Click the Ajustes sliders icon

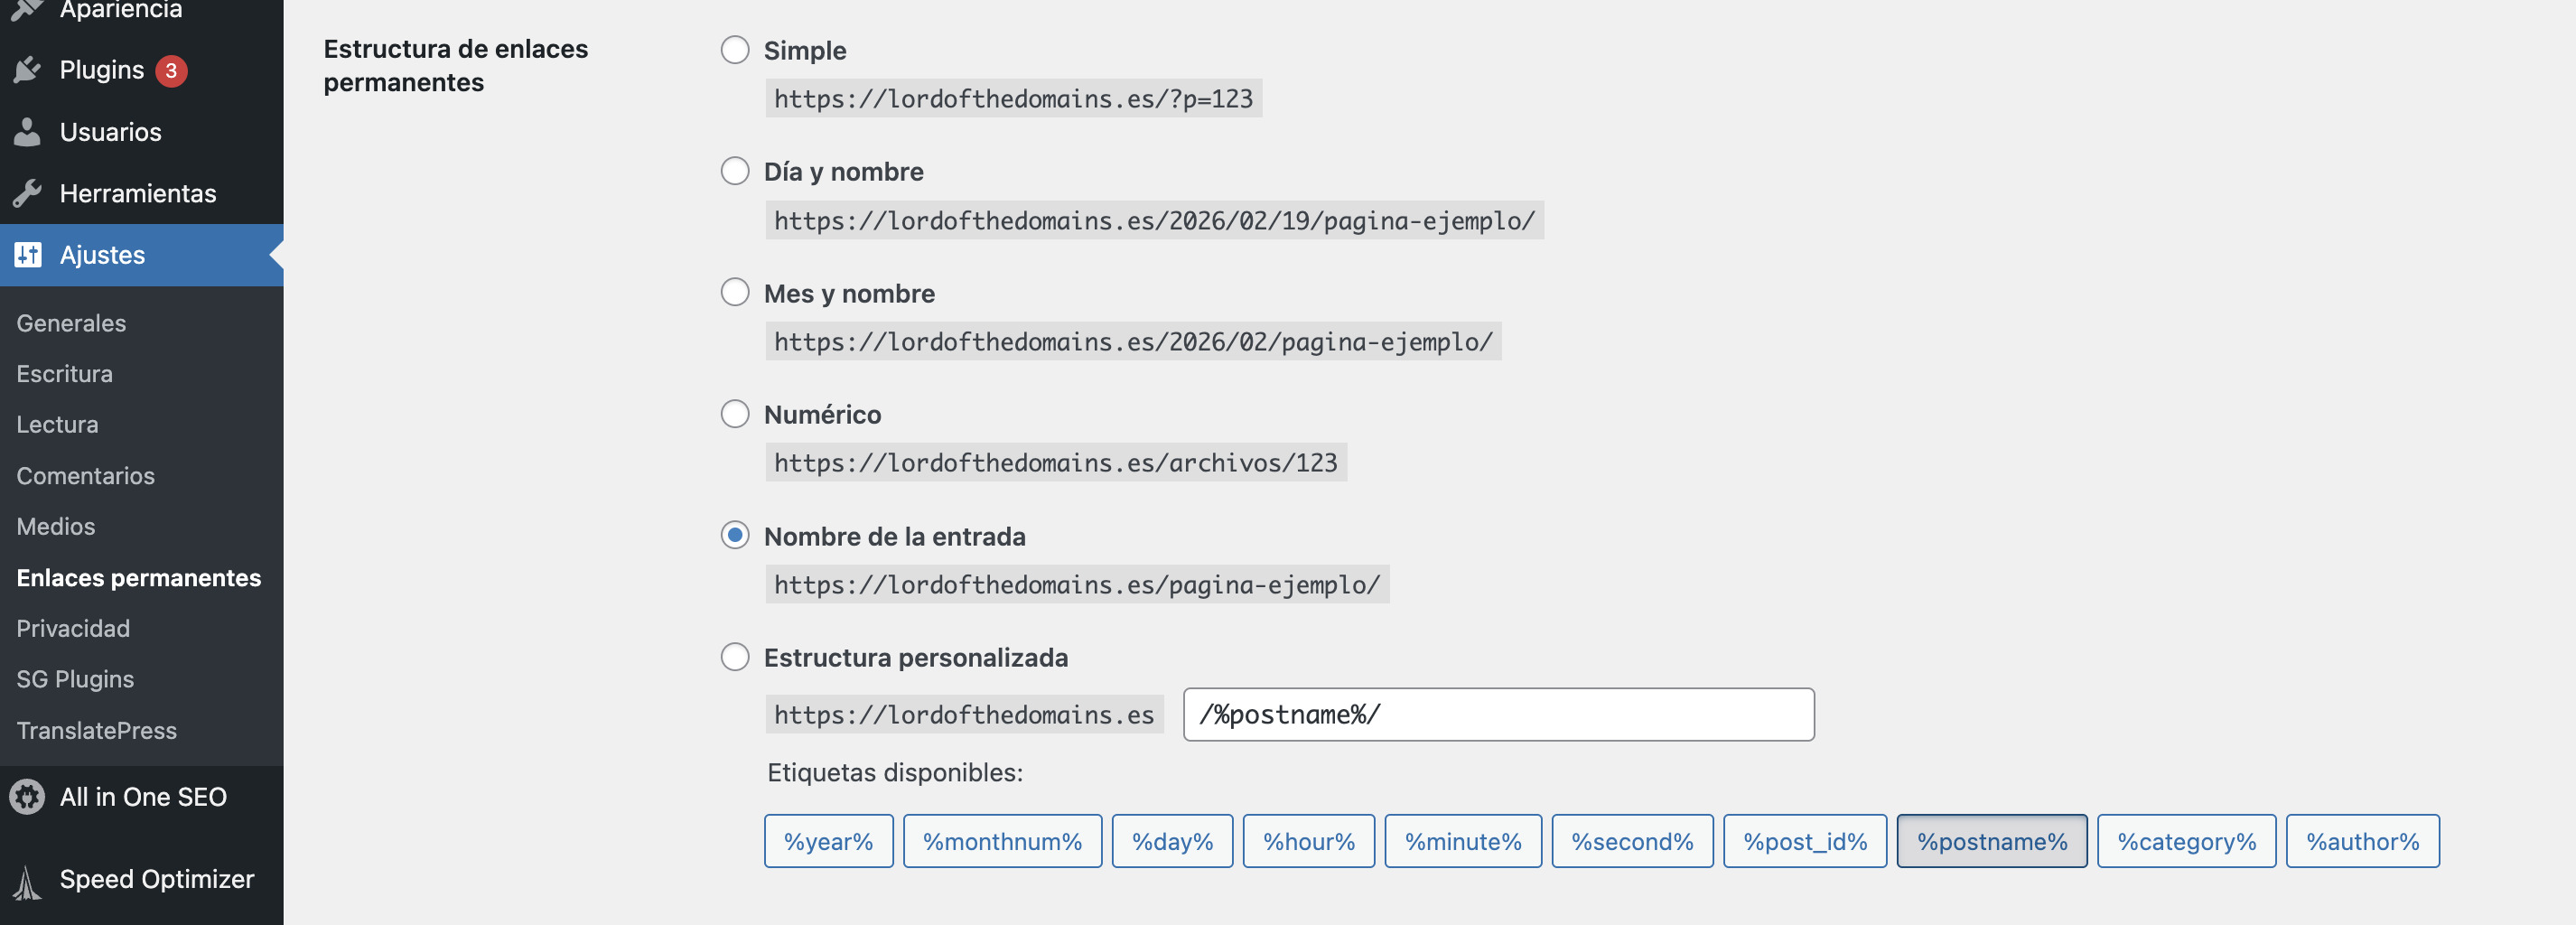(29, 255)
